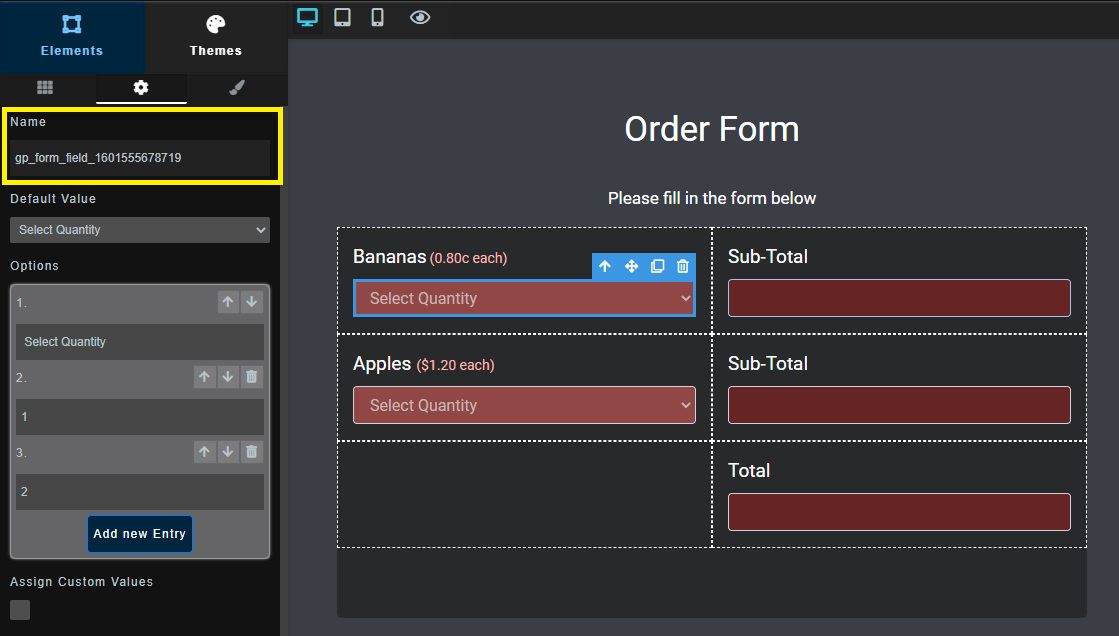
Task: Toggle the eye preview icon
Action: click(x=420, y=18)
